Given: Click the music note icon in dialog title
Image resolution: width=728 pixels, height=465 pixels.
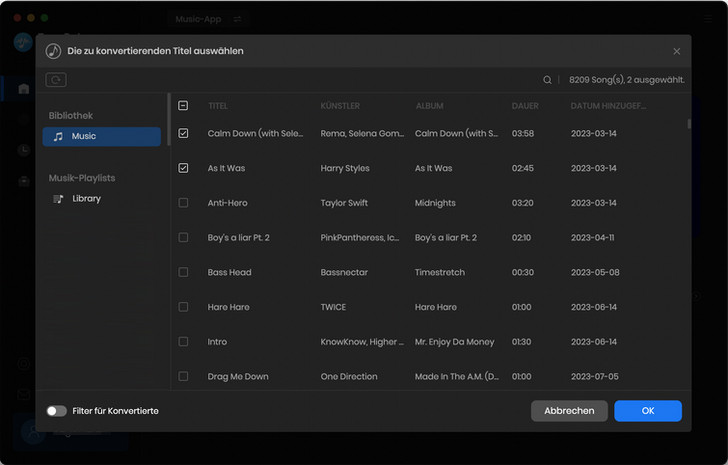Looking at the screenshot, I should tap(53, 51).
